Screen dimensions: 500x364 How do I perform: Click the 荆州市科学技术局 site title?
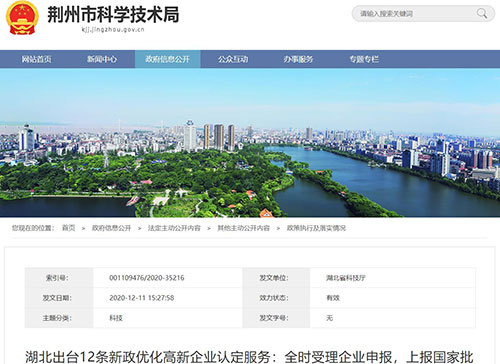coord(113,15)
